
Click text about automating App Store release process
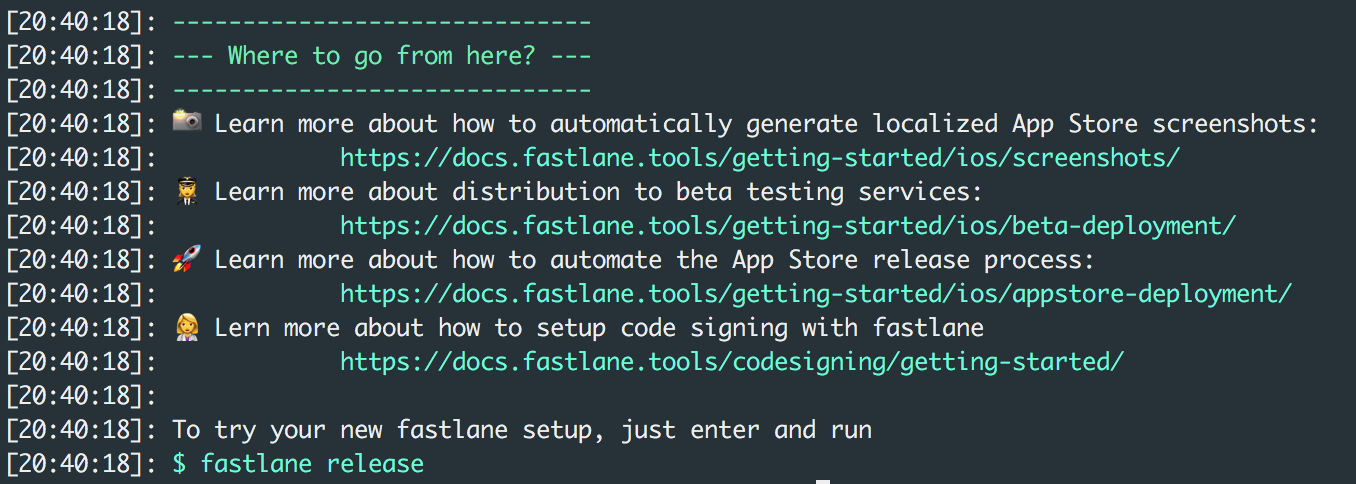coord(655,260)
